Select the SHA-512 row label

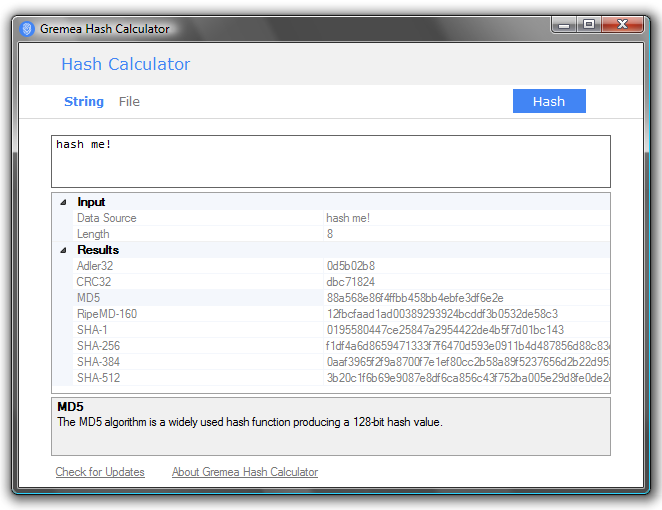(98, 378)
